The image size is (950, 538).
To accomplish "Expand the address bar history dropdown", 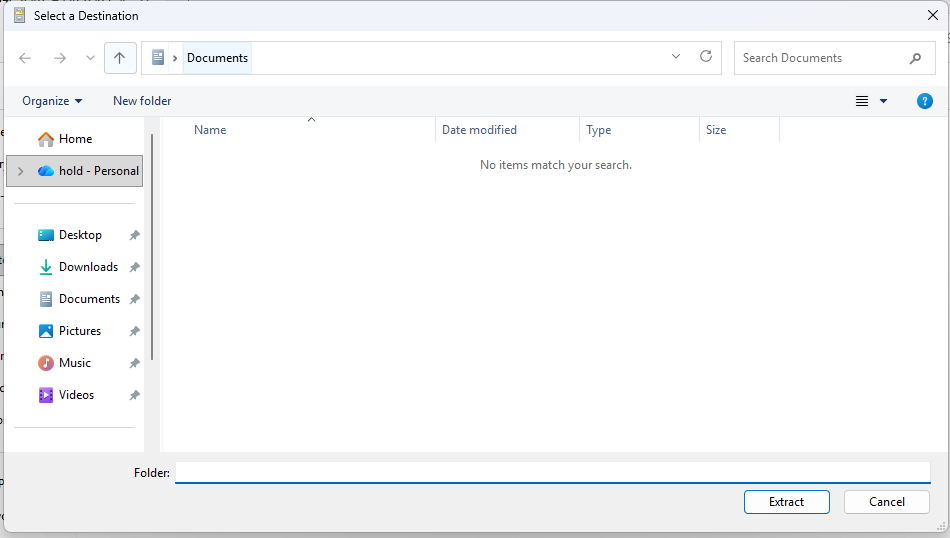I will click(x=676, y=57).
